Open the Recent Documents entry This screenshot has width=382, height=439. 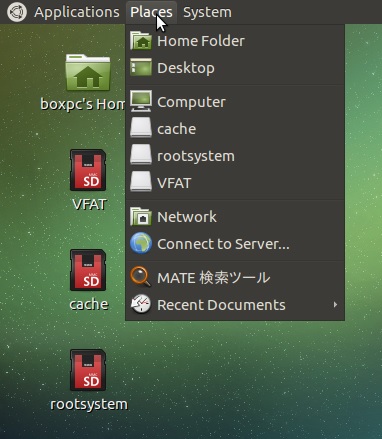[235, 305]
